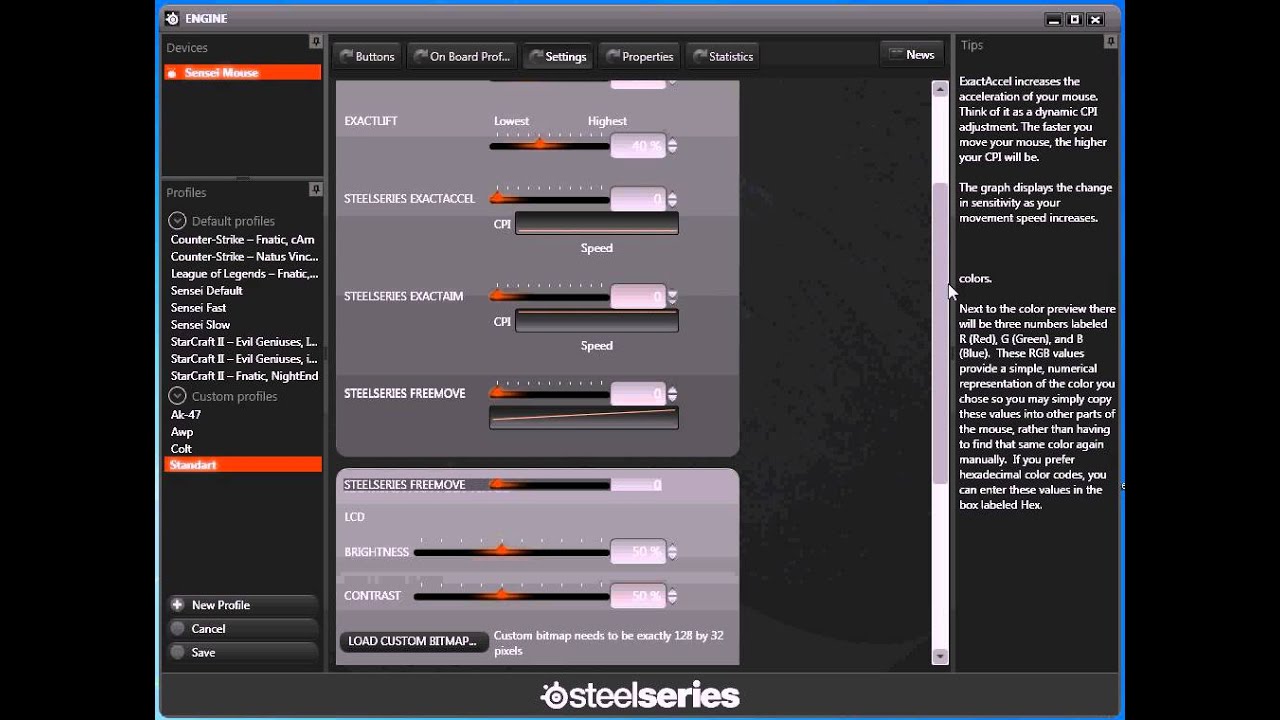
Task: Click the settings scrollbar down arrow
Action: pos(939,656)
